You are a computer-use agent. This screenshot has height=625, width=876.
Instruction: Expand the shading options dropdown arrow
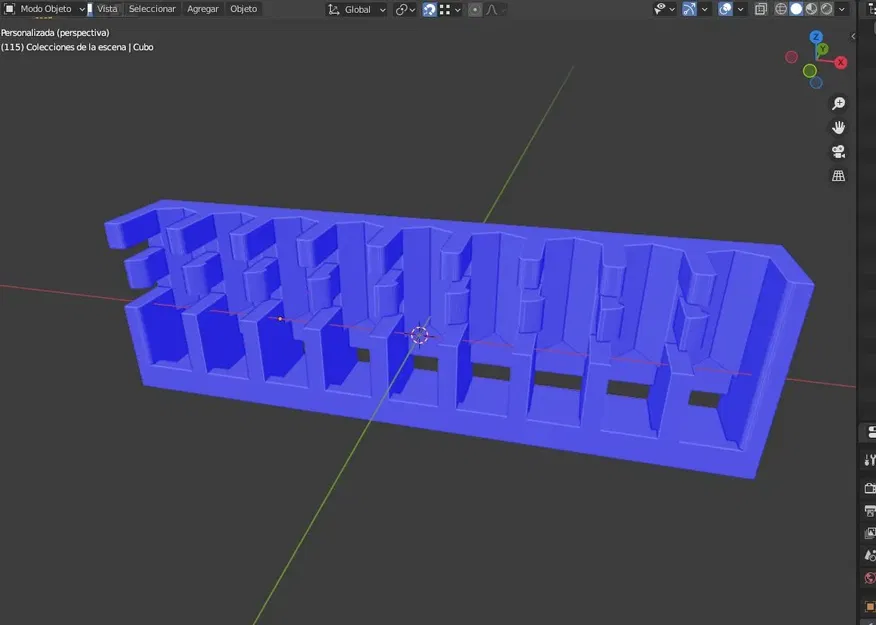(841, 9)
